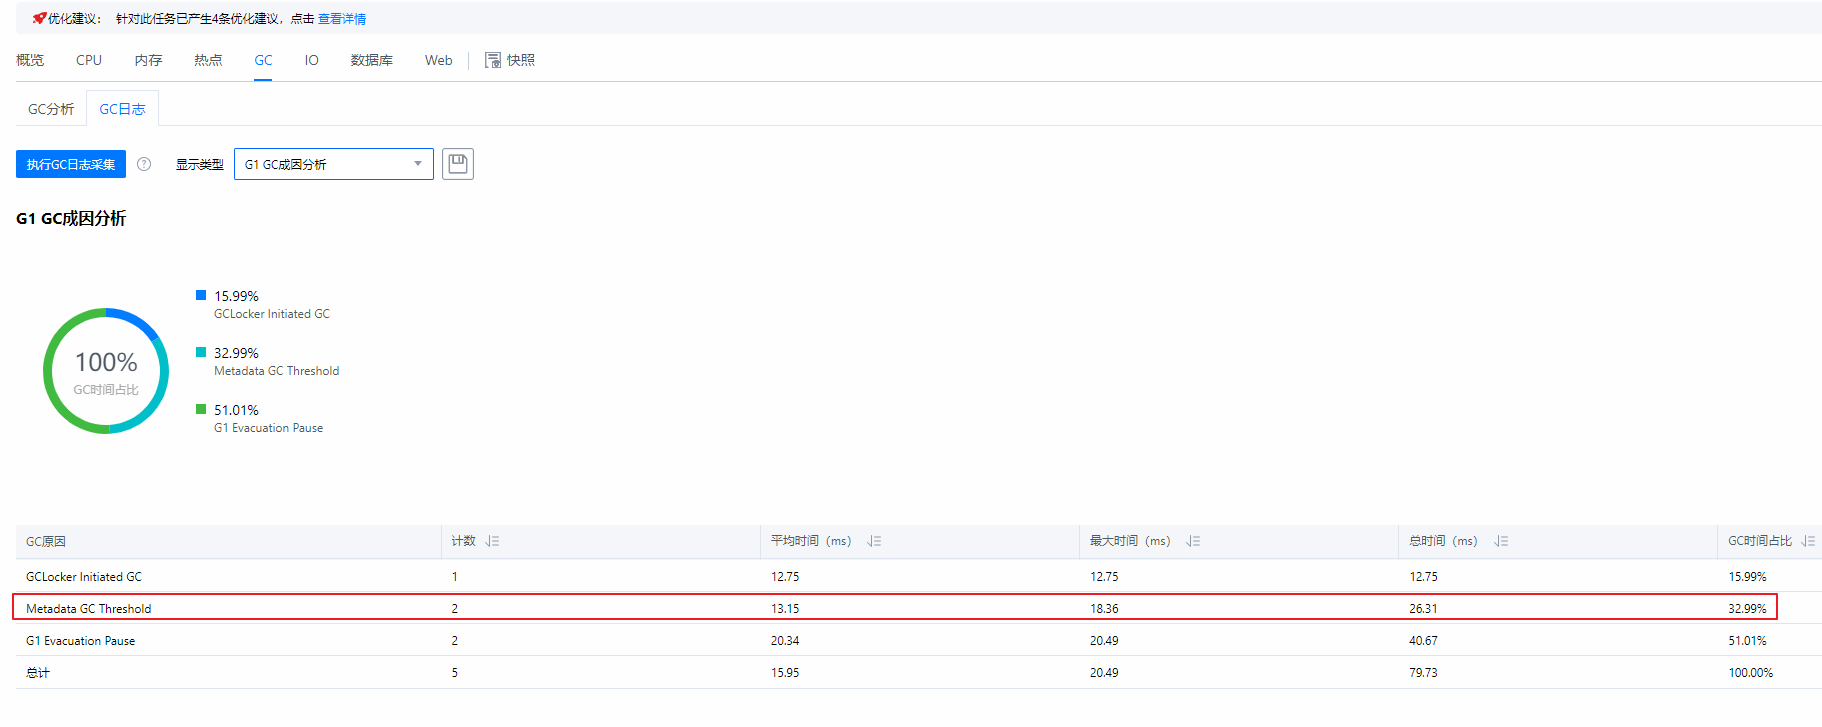Expand the display type dropdown arrow

pos(418,164)
